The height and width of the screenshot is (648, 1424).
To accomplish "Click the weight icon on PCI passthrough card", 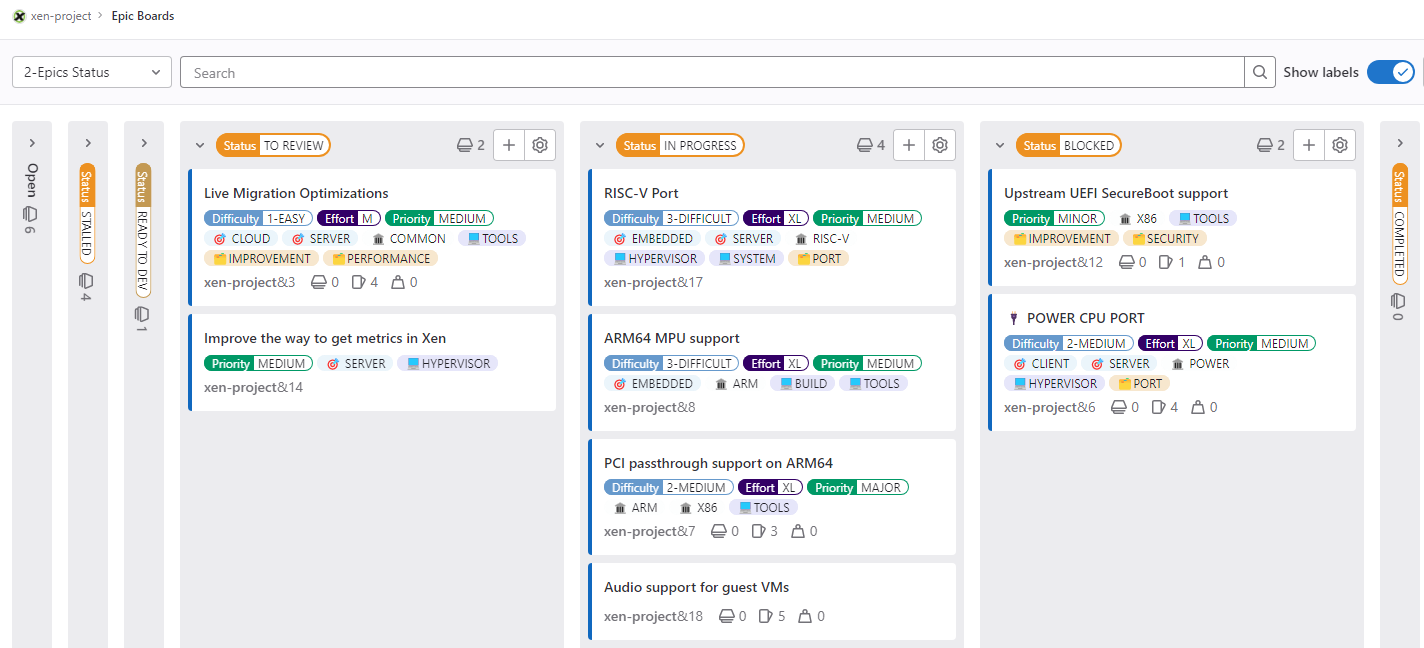I will (x=797, y=530).
